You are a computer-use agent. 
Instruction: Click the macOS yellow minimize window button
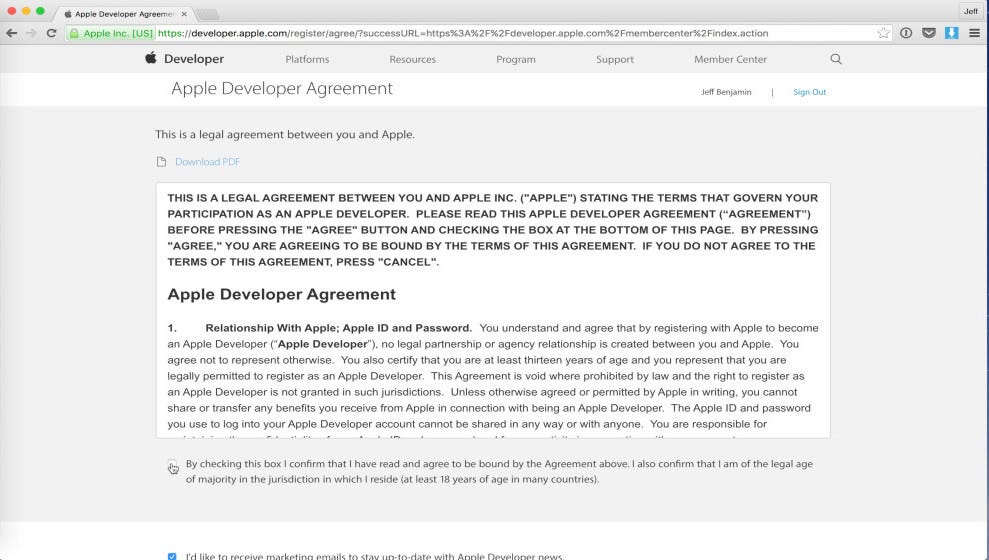coord(26,11)
